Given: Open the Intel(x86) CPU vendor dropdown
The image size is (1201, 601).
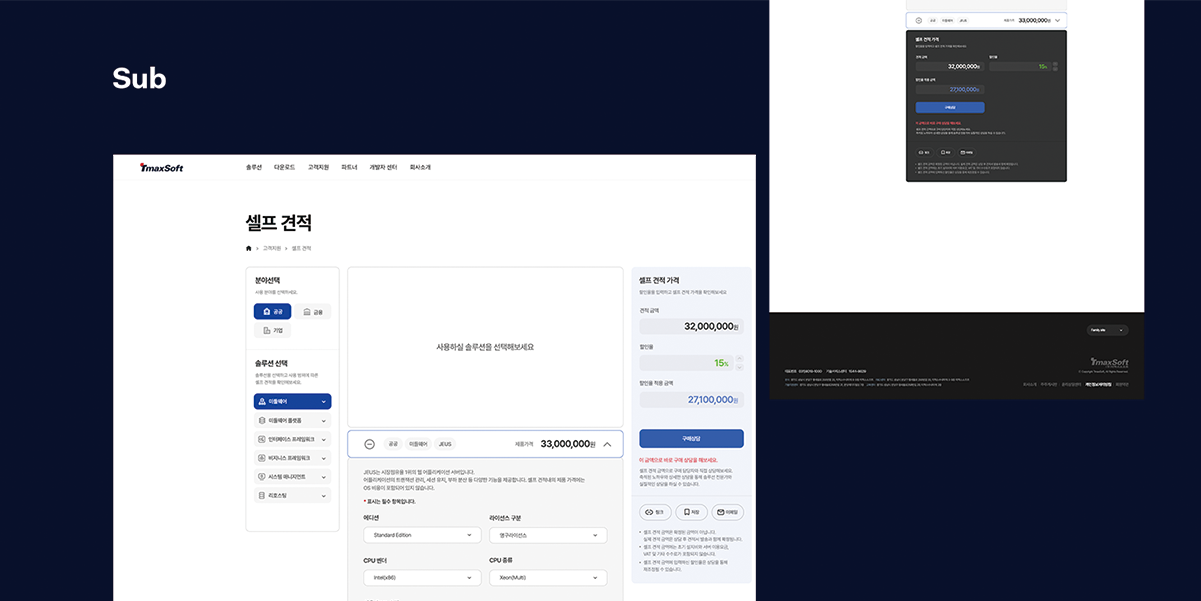Looking at the screenshot, I should point(422,577).
